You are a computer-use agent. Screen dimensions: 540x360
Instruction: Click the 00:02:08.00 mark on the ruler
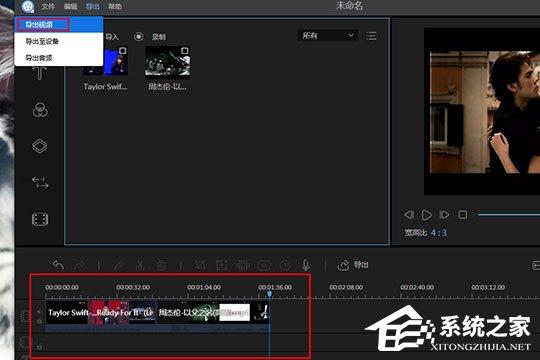[x=346, y=287]
